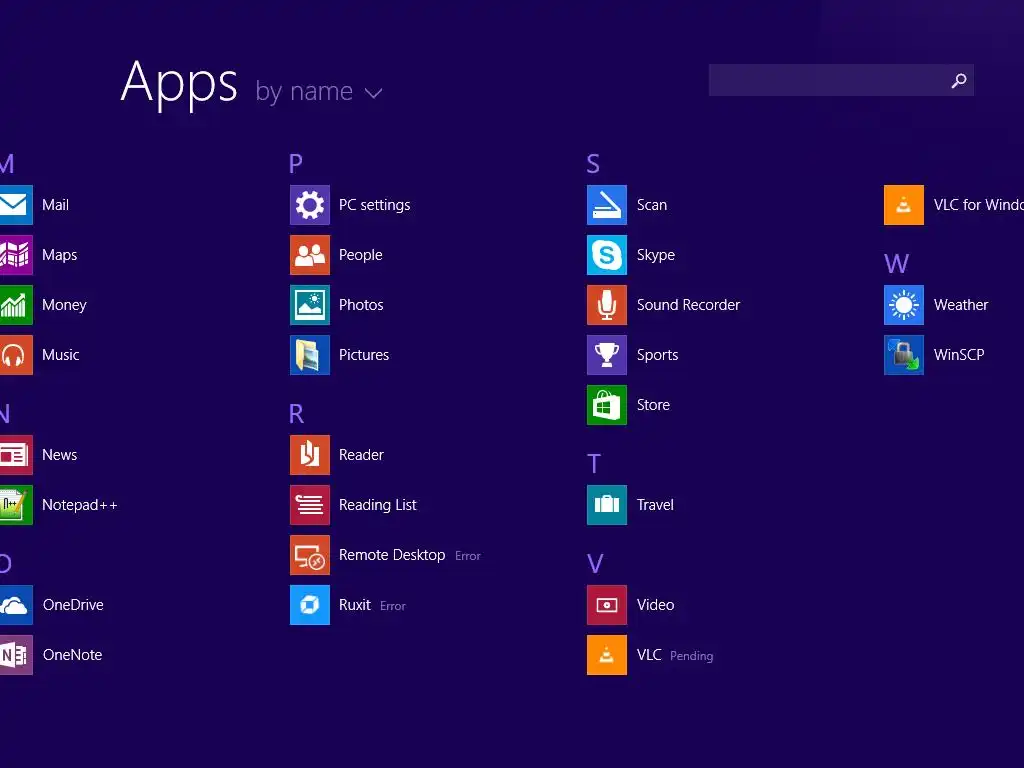Viewport: 1024px width, 768px height.
Task: Click the 'Pending' status beside VLC
Action: point(692,656)
